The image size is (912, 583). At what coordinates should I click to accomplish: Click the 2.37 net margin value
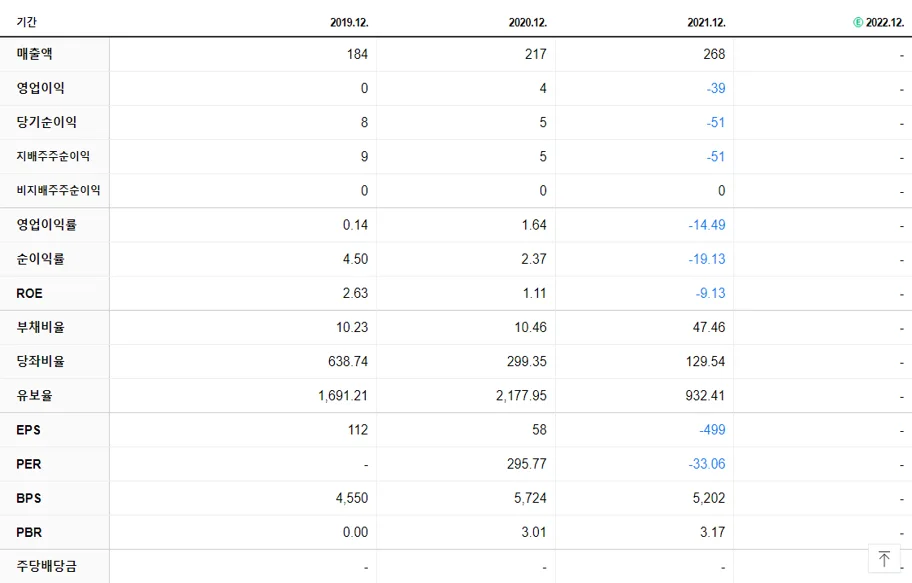[x=534, y=259]
